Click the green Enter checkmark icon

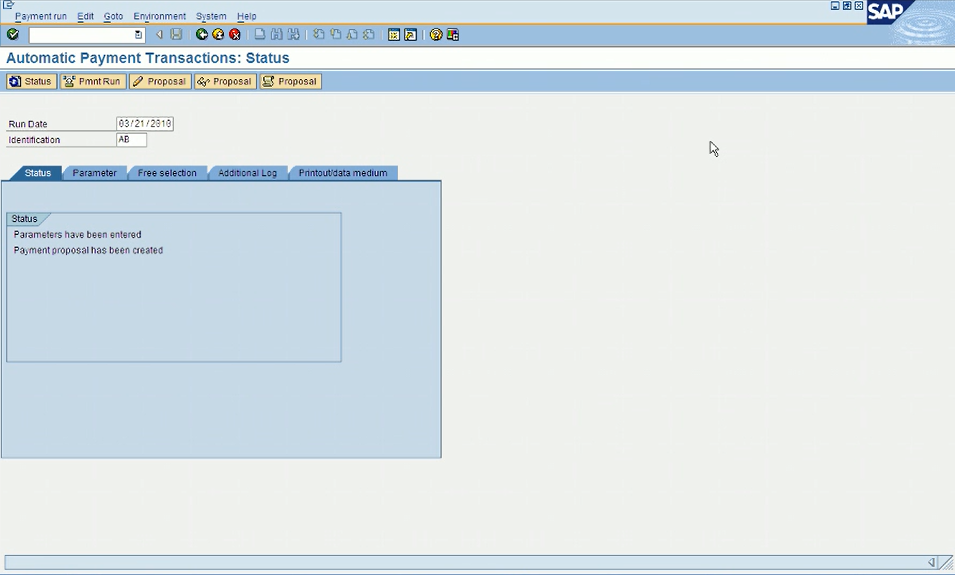[13, 35]
